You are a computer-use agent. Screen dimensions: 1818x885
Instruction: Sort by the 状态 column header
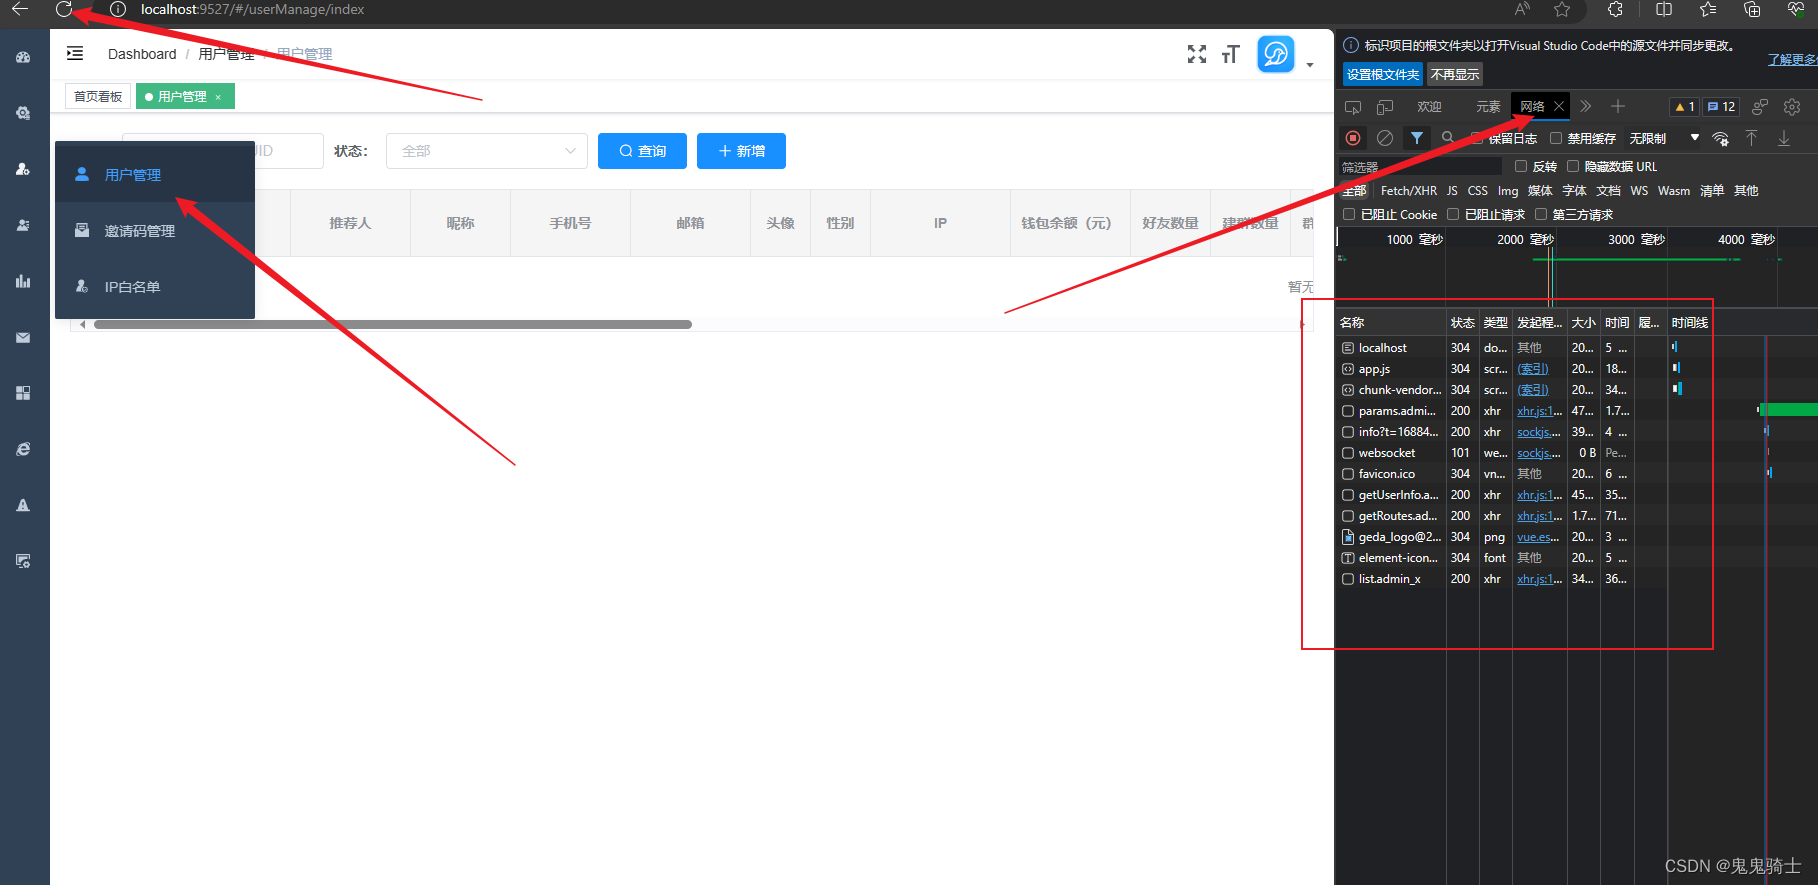(x=1463, y=322)
